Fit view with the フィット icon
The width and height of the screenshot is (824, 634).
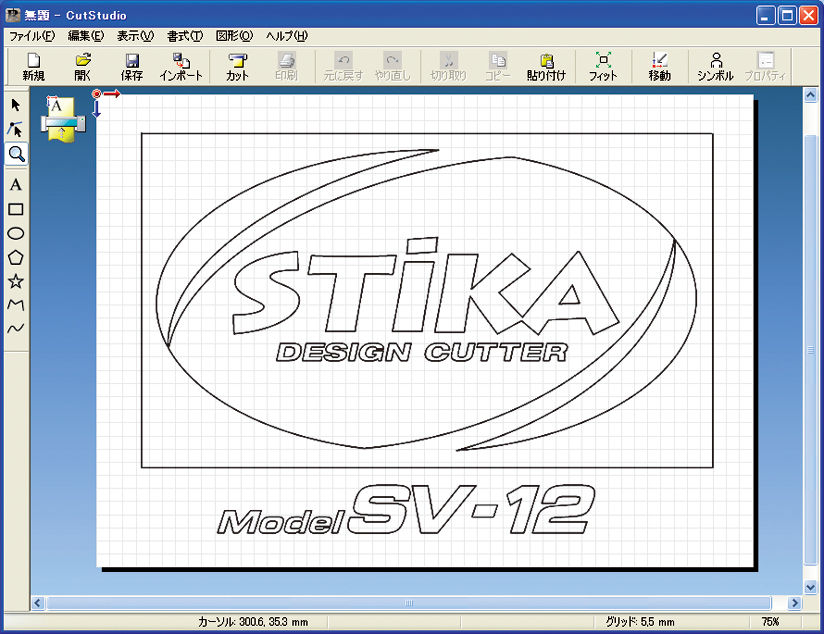603,67
